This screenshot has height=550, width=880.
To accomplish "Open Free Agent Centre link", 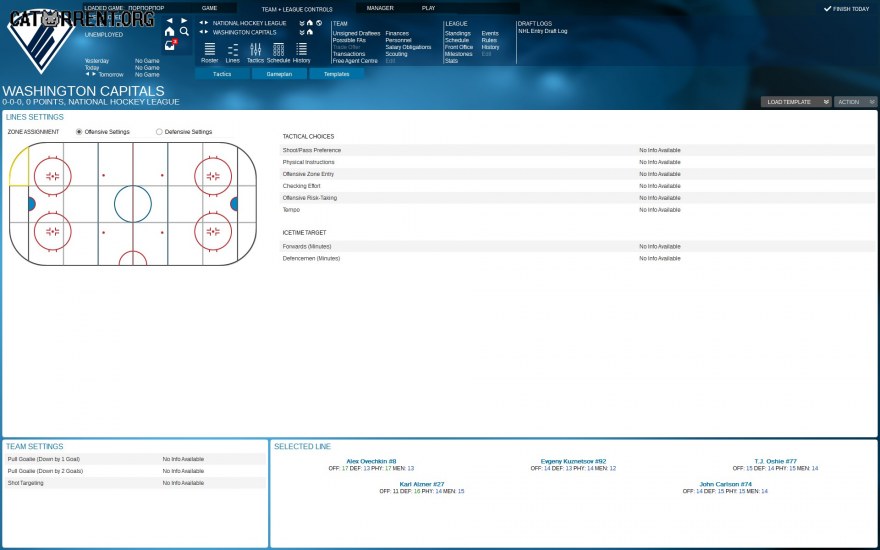I will point(355,61).
